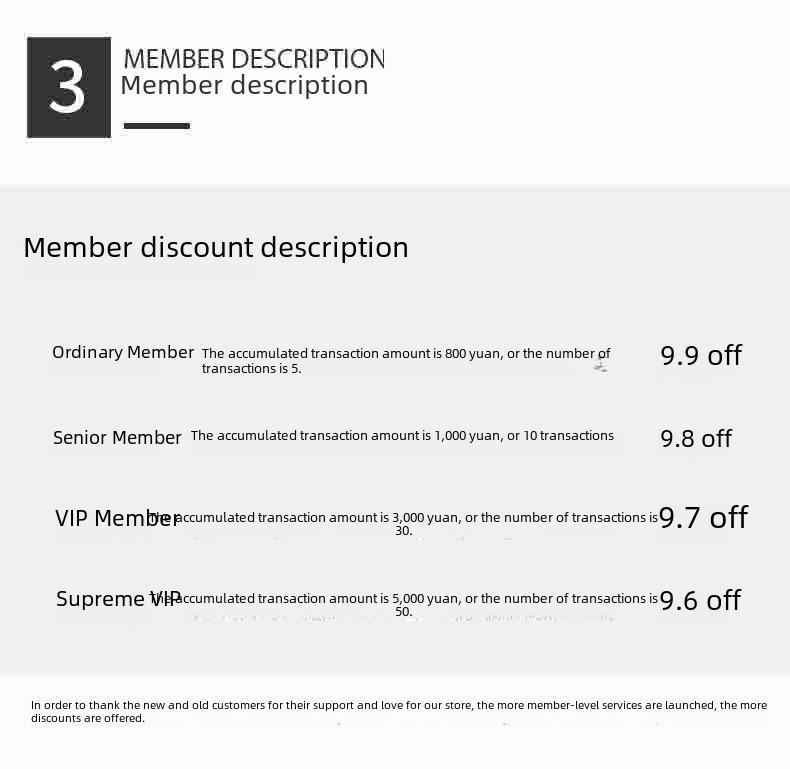Click the 9.9 off discount
790x769 pixels.
(701, 355)
